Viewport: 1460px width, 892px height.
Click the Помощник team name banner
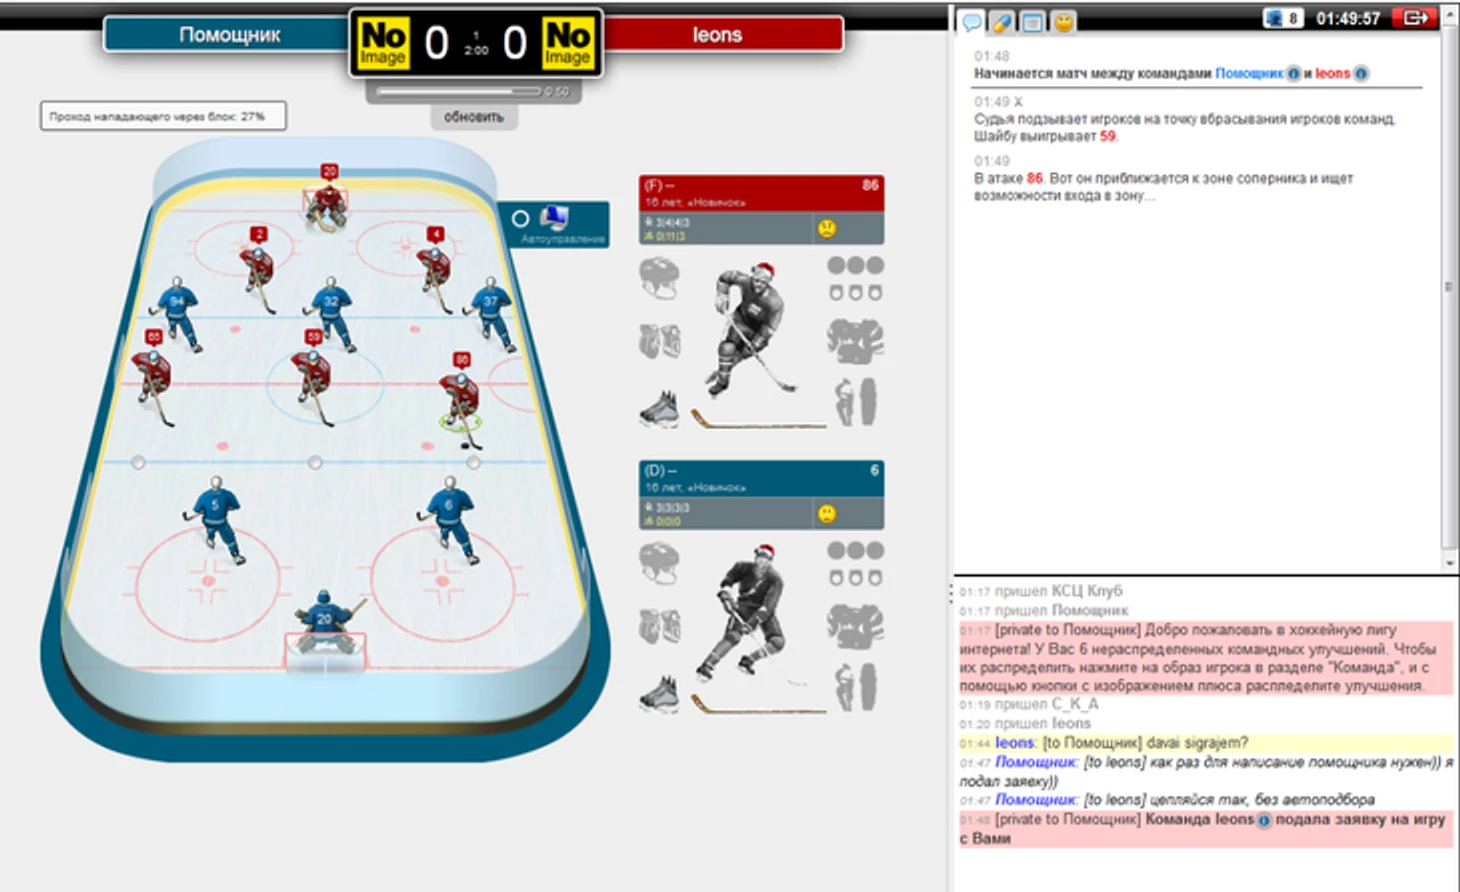click(229, 35)
